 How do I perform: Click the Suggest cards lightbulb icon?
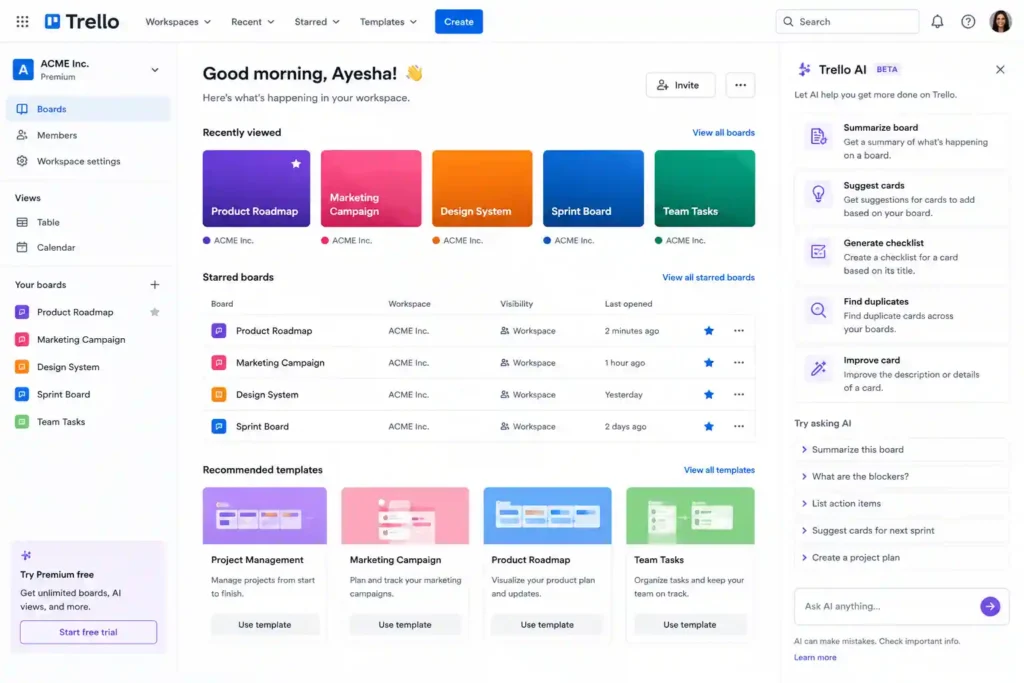pos(818,193)
